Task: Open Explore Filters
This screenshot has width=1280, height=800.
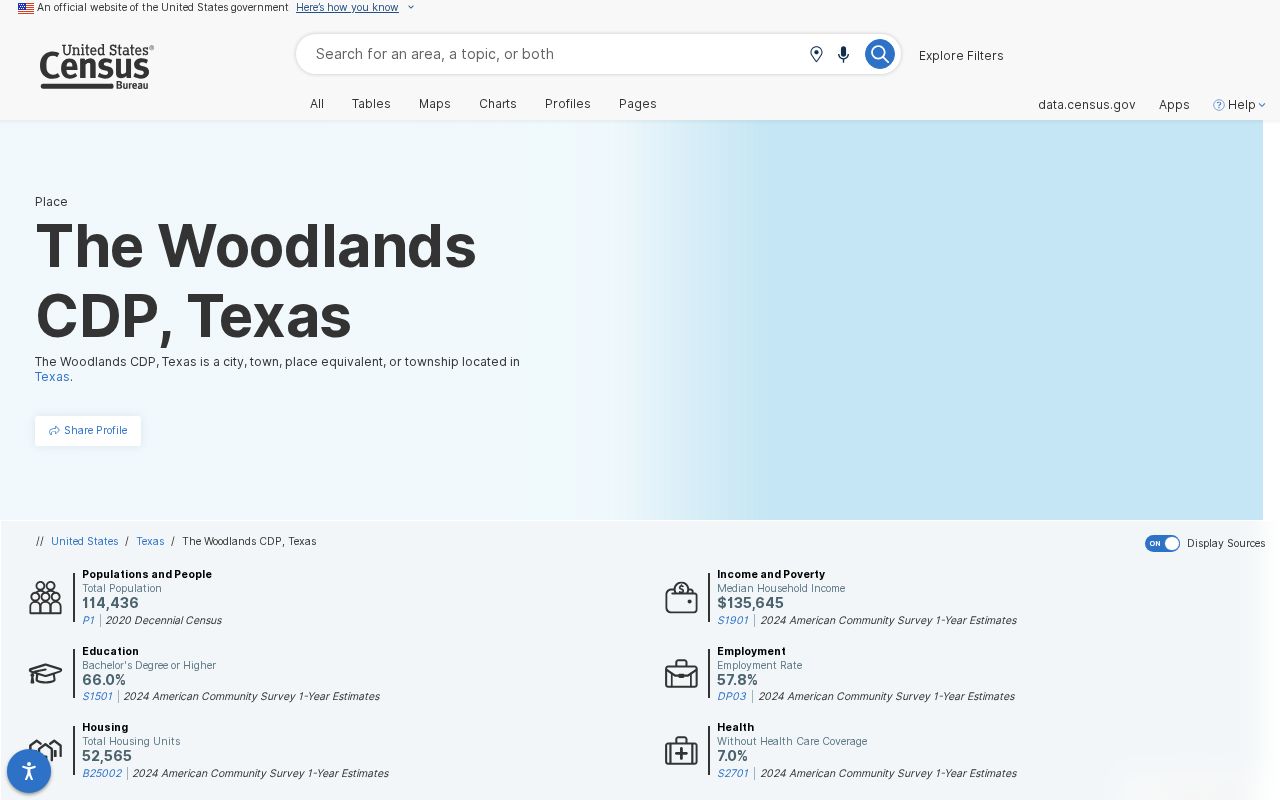Action: [x=961, y=56]
